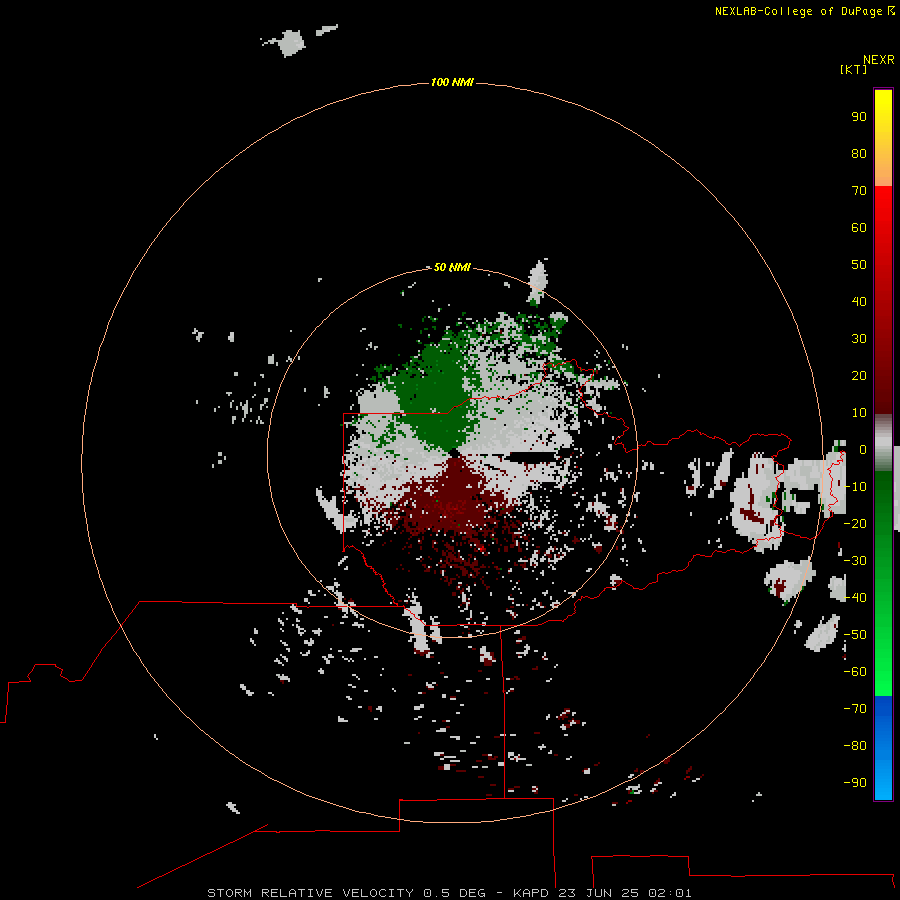Click the 10 value on the velocity scale
Viewport: 900px width, 900px height.
tap(859, 413)
